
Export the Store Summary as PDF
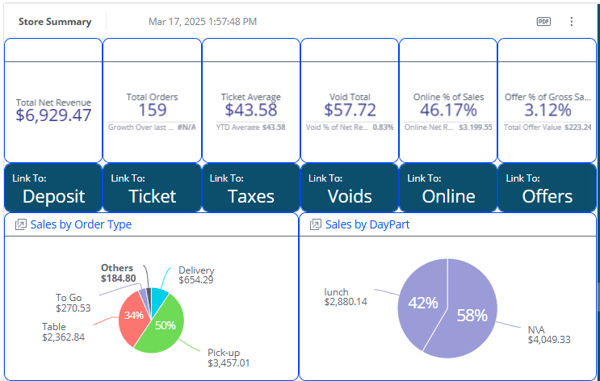pyautogui.click(x=543, y=22)
